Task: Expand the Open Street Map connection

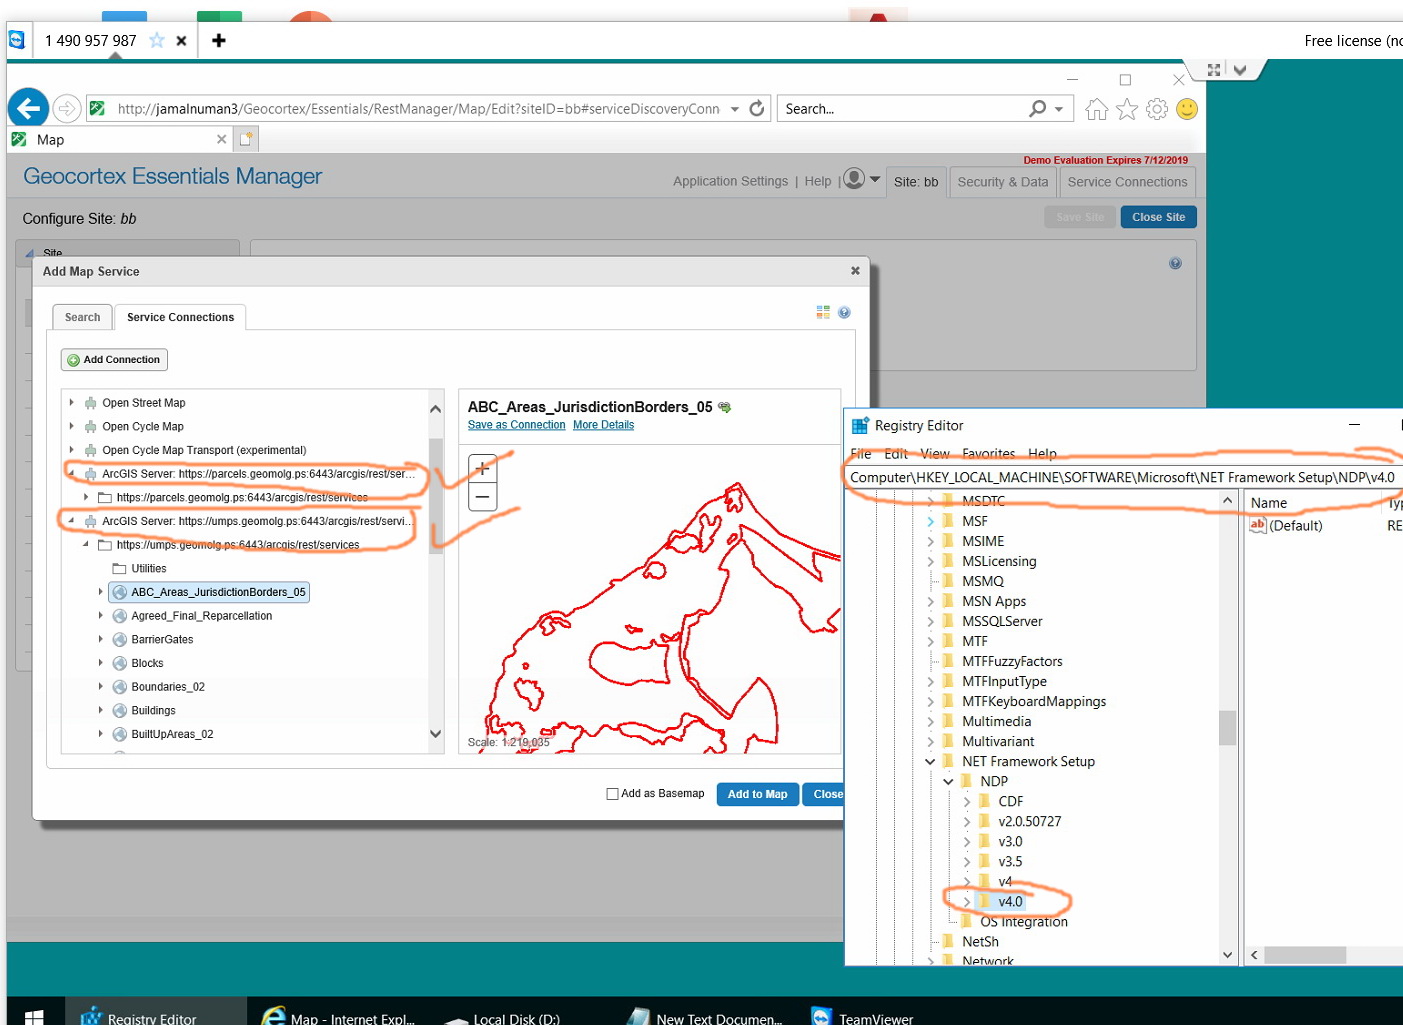Action: coord(72,403)
